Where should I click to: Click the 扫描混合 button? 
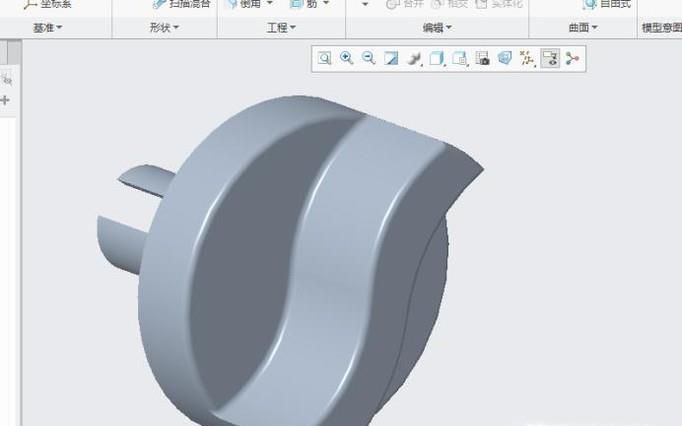(x=181, y=4)
